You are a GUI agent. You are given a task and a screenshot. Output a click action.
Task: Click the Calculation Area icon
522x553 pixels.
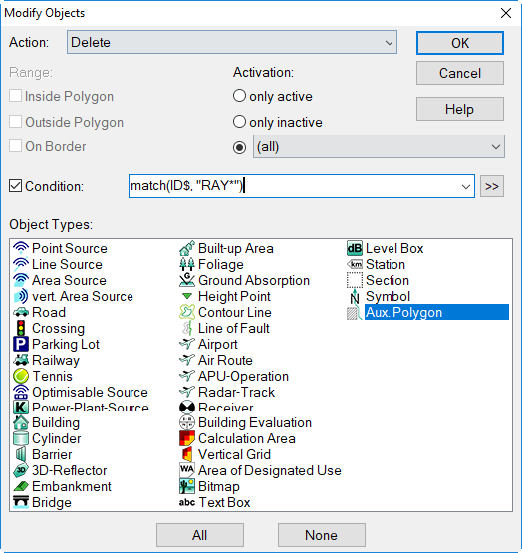pos(187,438)
